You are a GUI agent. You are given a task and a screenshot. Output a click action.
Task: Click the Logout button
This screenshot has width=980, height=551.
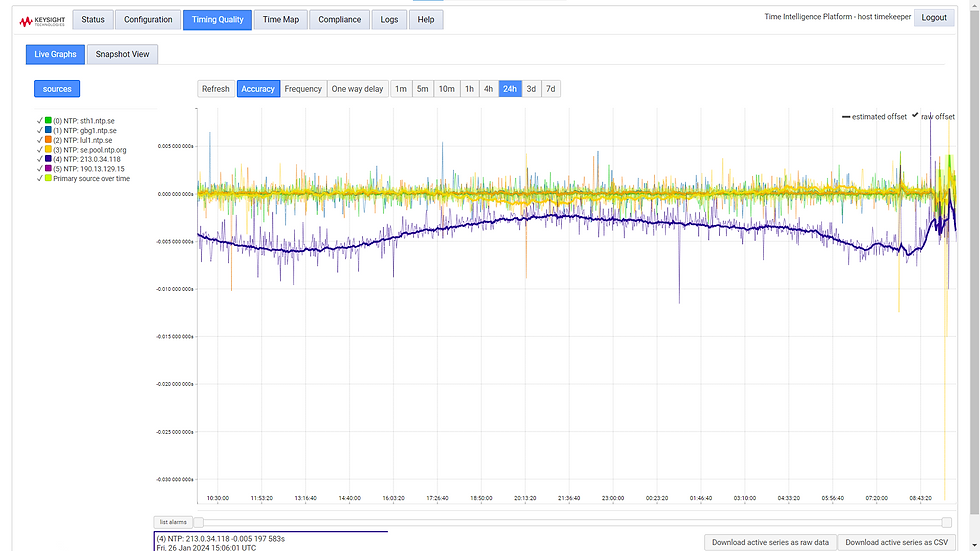tap(934, 17)
